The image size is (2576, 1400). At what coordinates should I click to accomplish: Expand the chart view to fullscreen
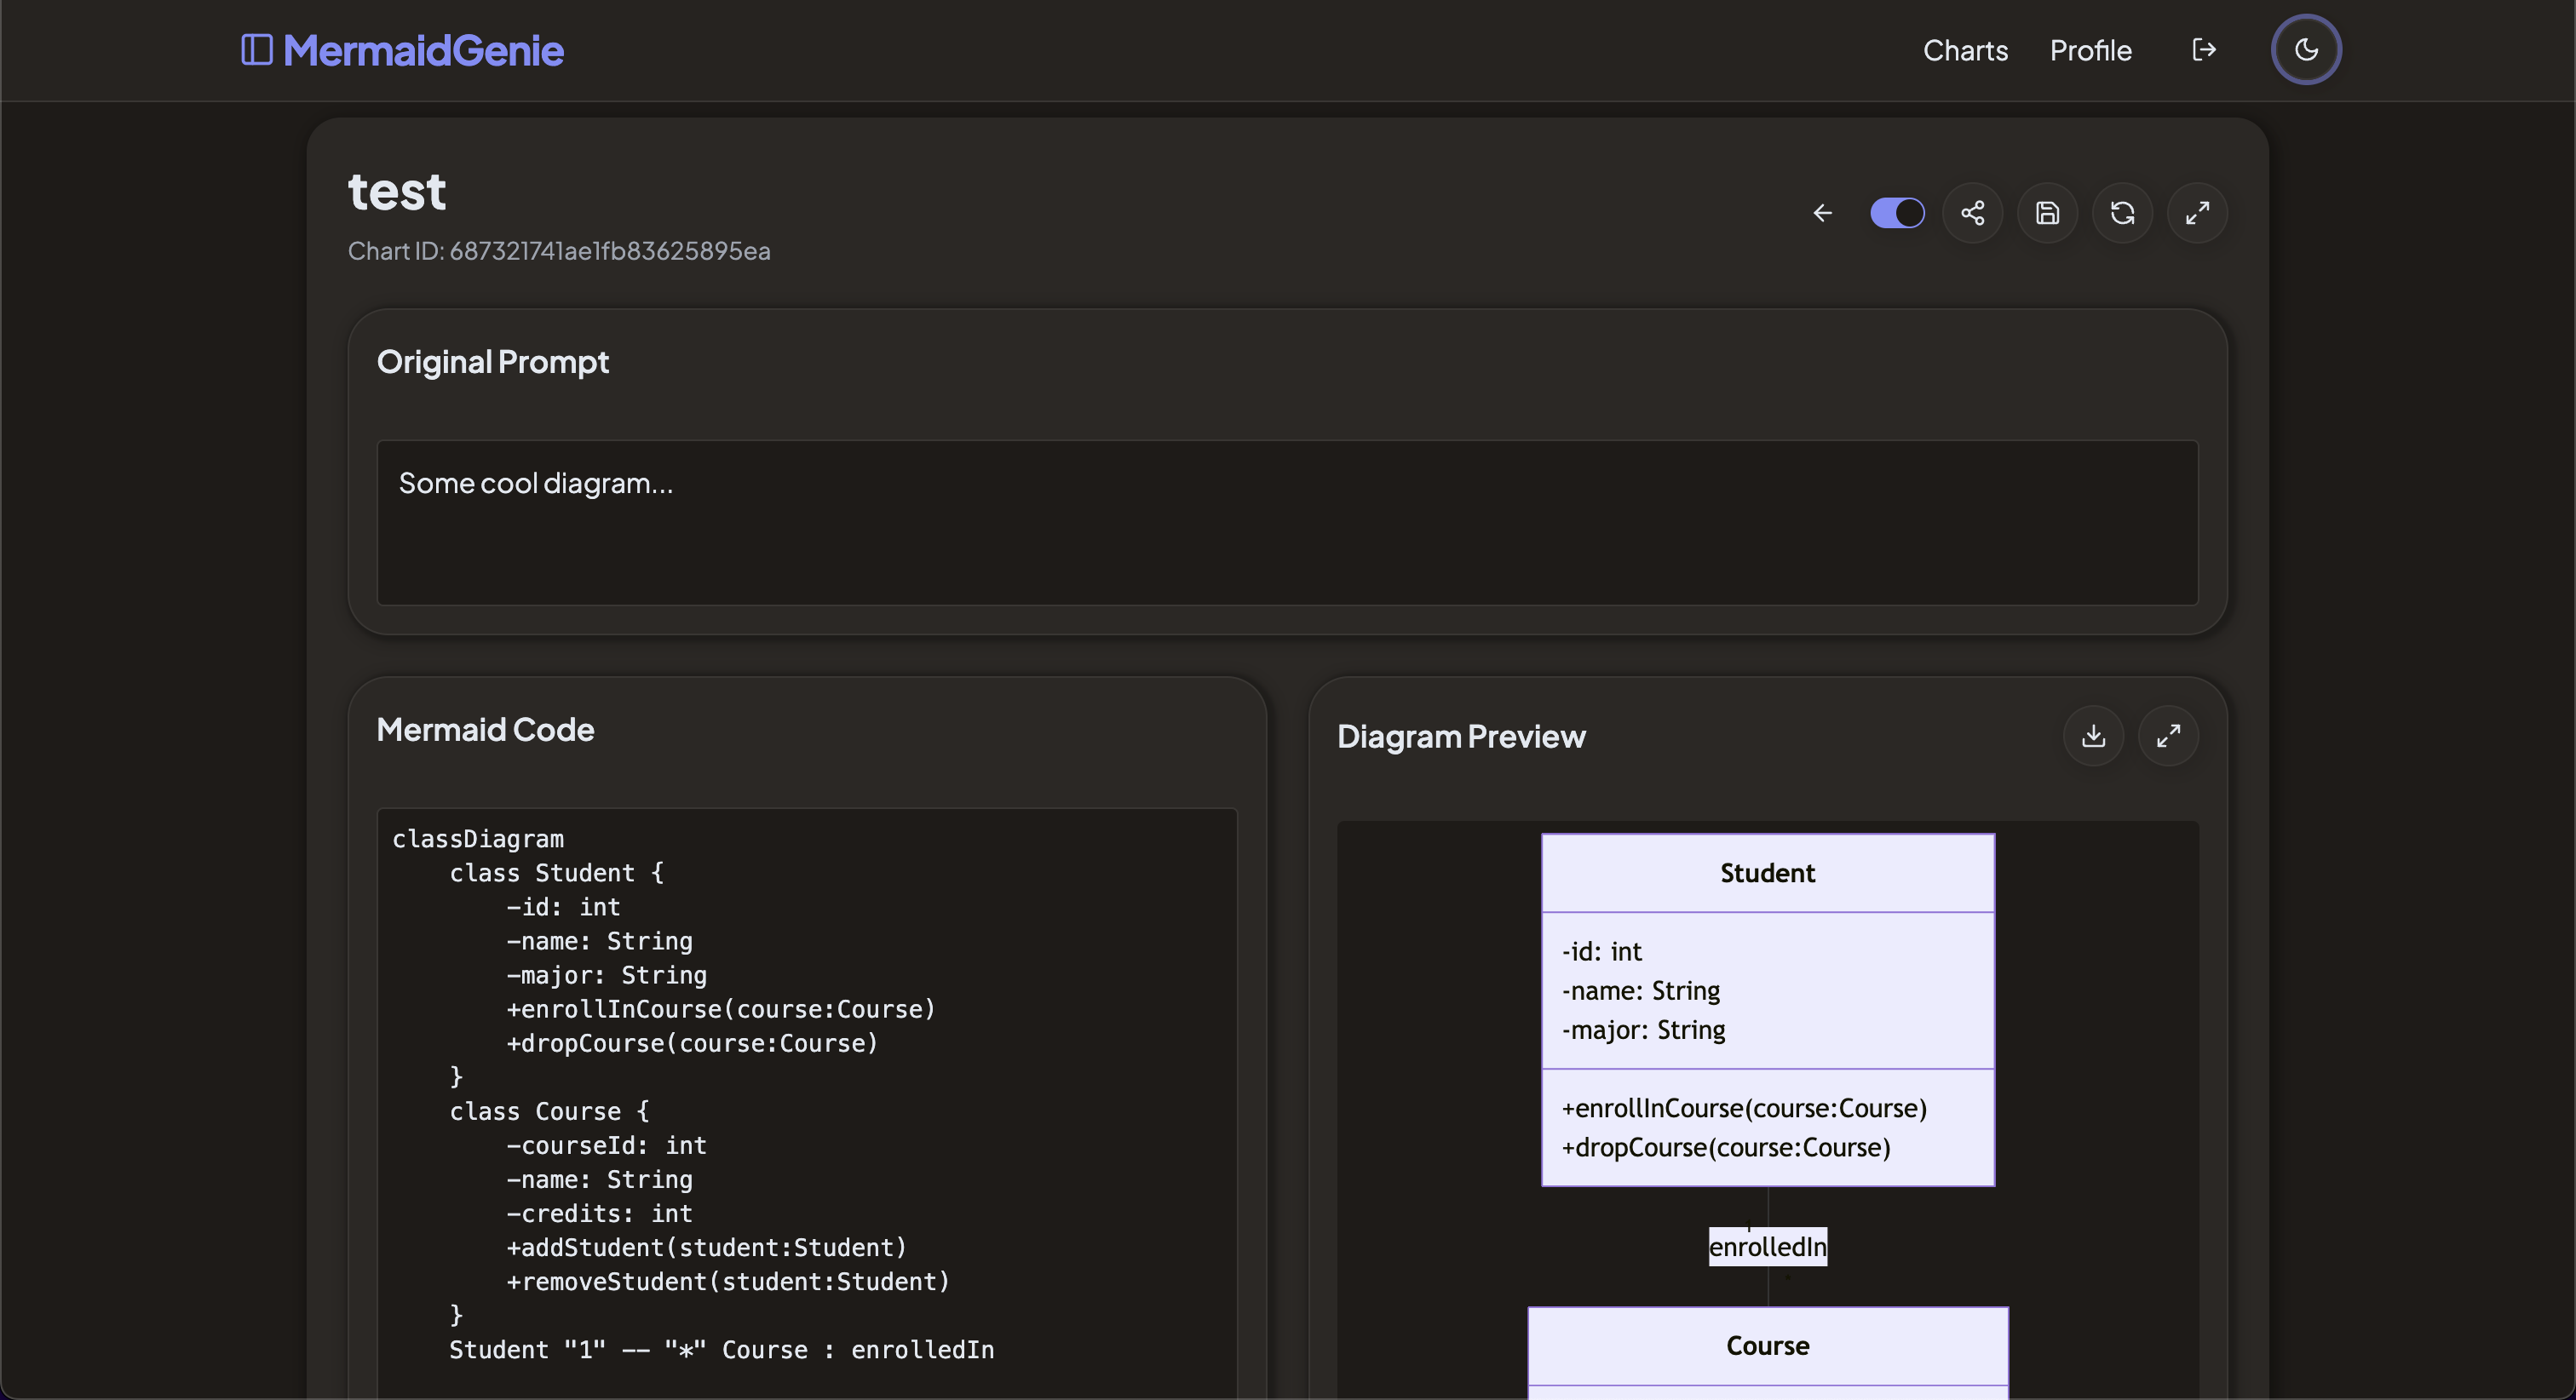pyautogui.click(x=2197, y=213)
